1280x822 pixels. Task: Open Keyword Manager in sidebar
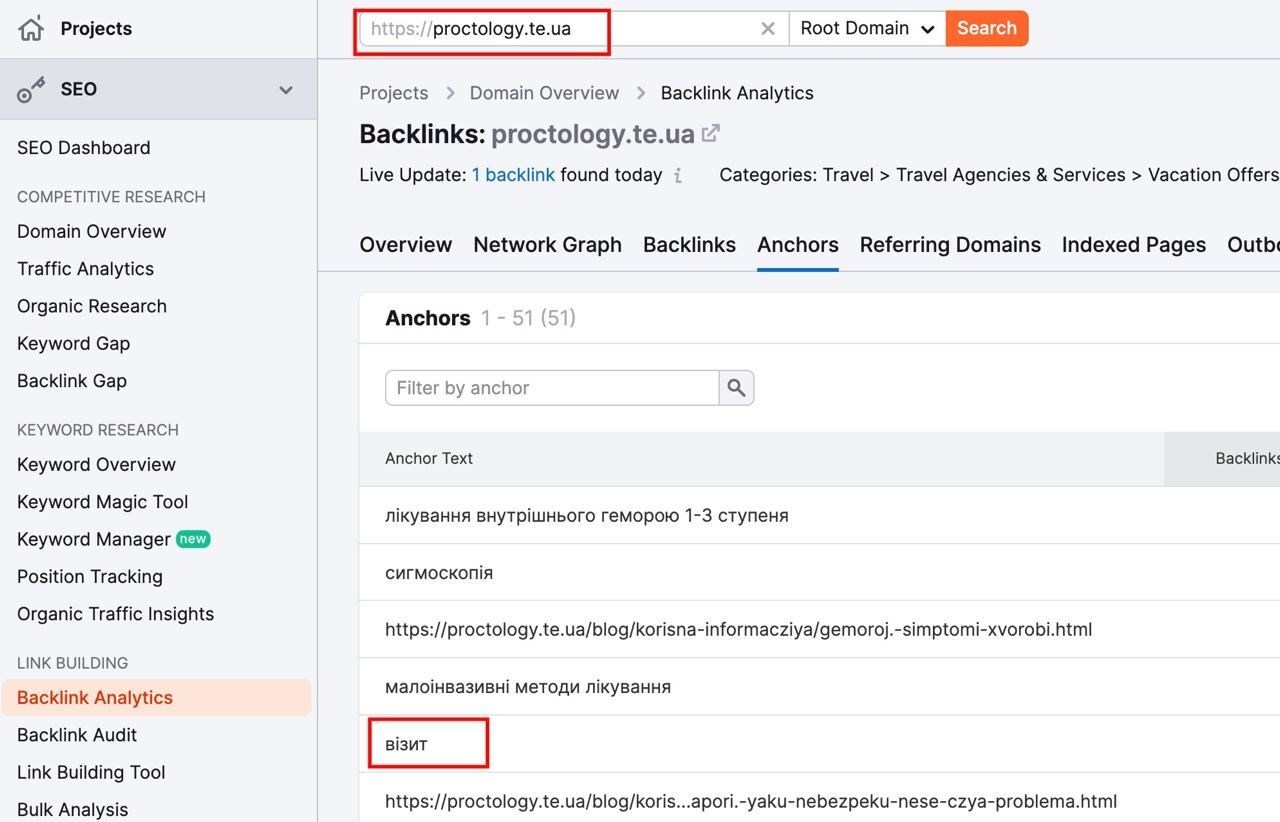[x=94, y=540]
